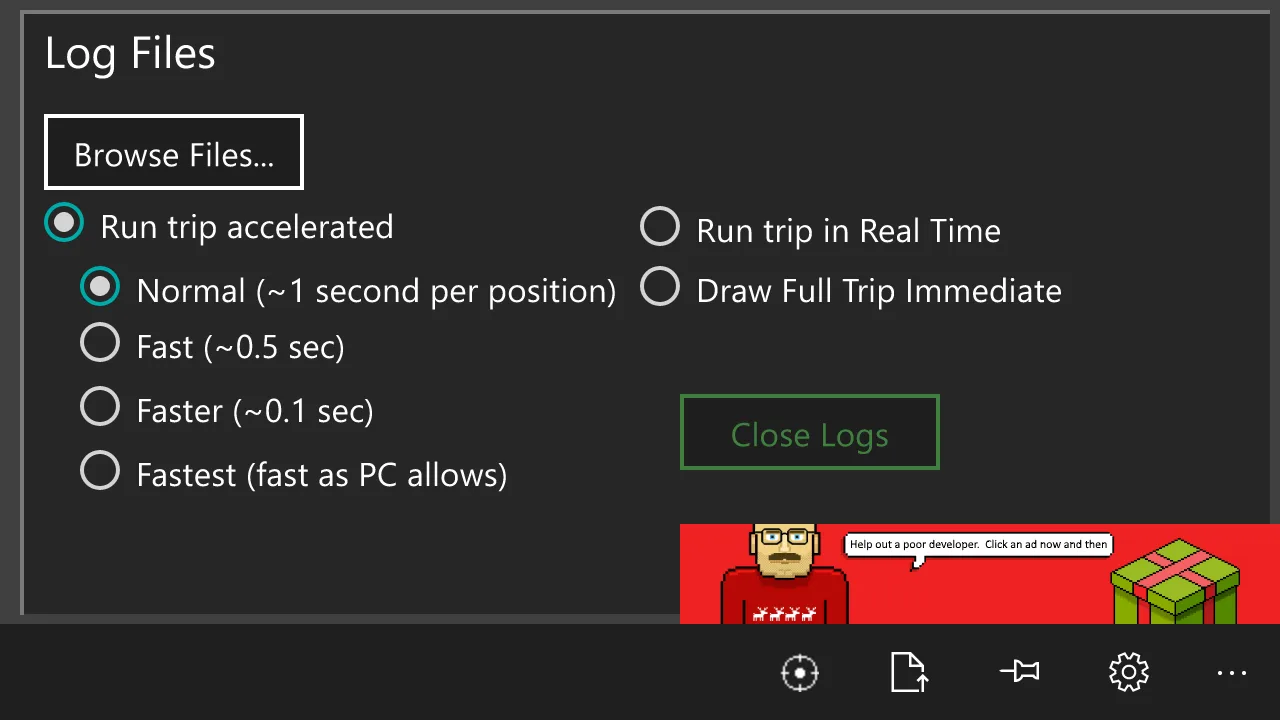Image resolution: width=1280 pixels, height=720 pixels.
Task: Click the green gift box in the ad
Action: pos(1175,582)
